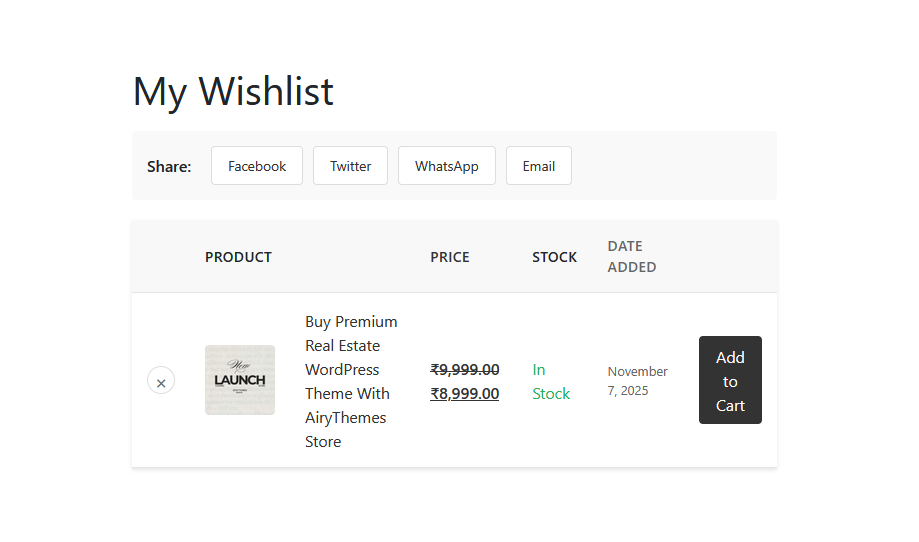Click the PRICE column header
Image resolution: width=919 pixels, height=542 pixels.
click(x=450, y=257)
